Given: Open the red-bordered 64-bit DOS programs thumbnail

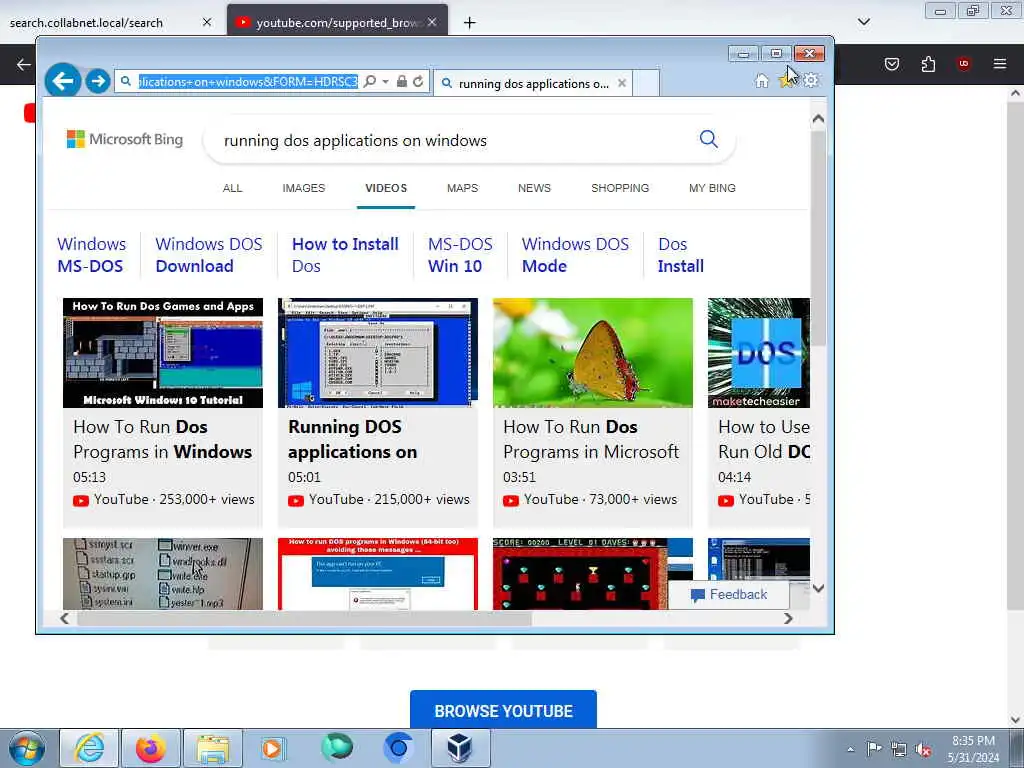Looking at the screenshot, I should point(377,573).
